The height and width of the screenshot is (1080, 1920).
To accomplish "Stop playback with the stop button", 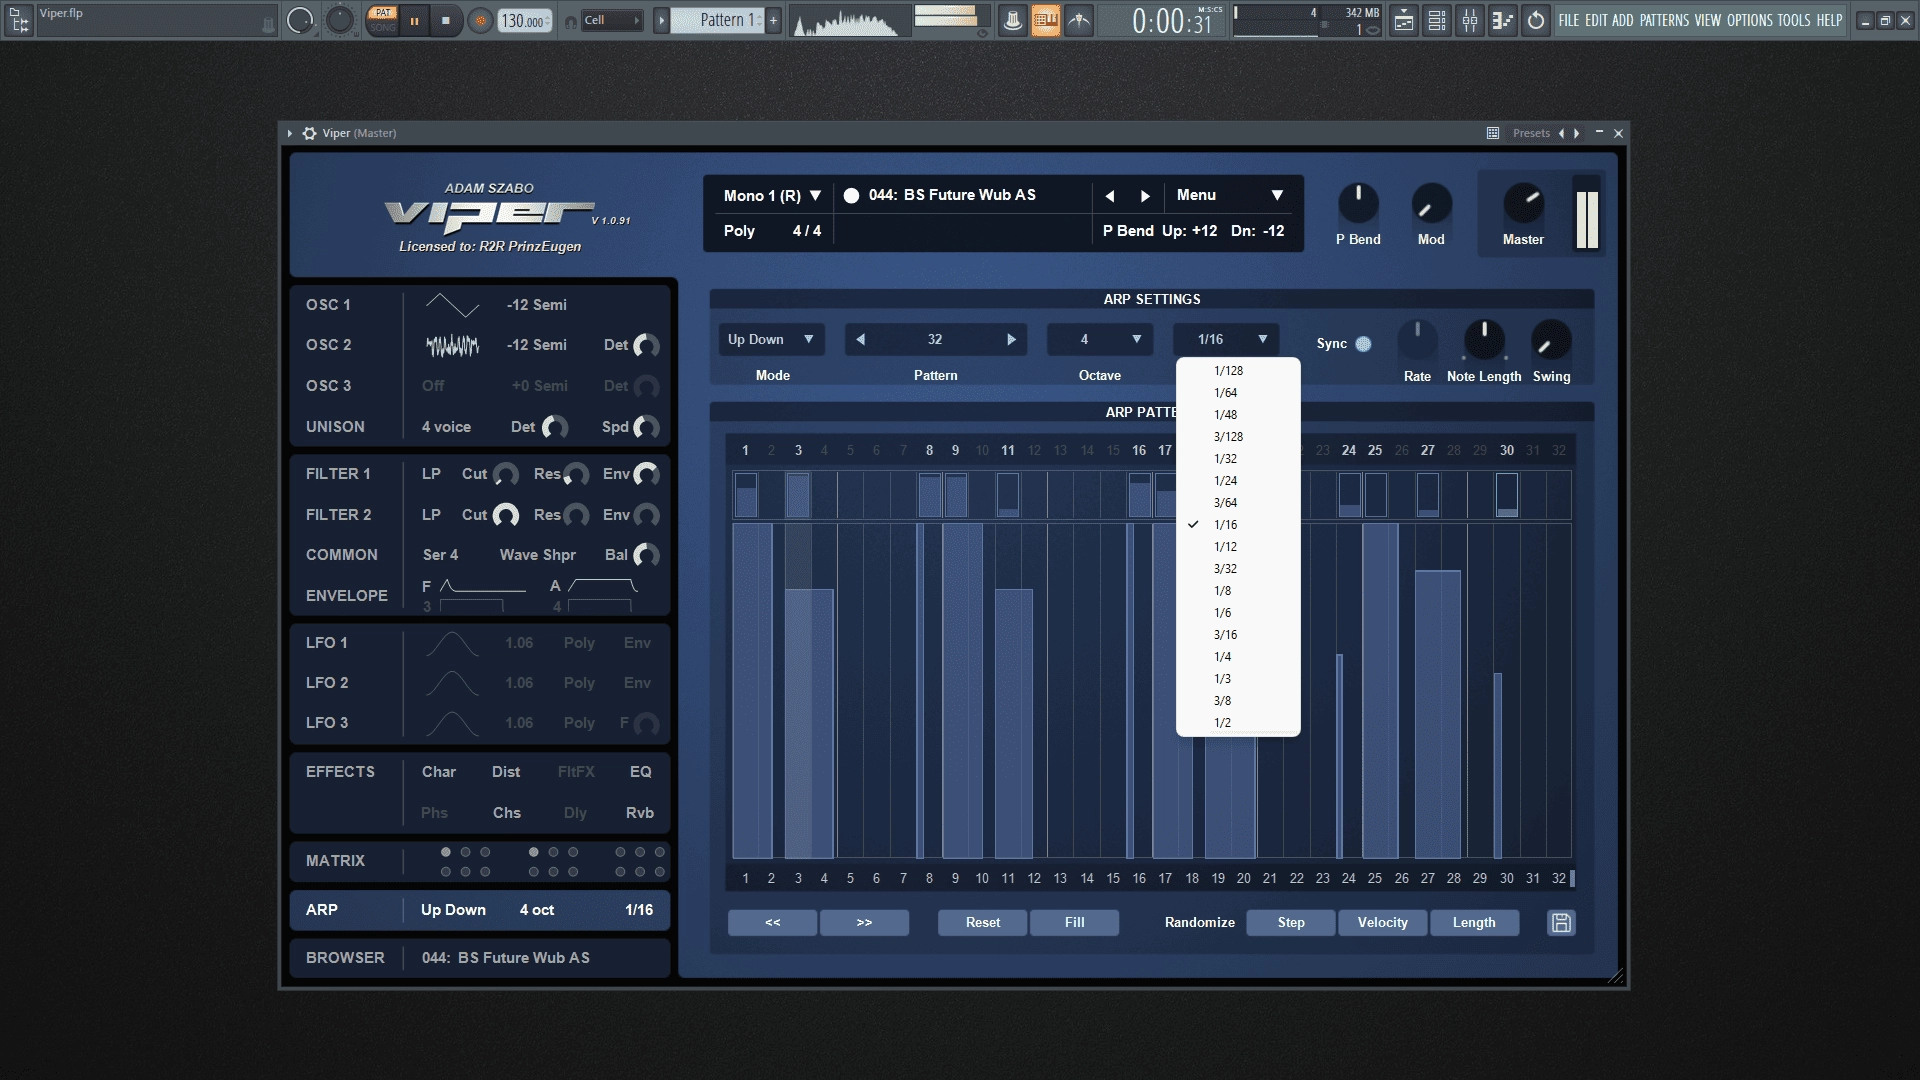I will point(446,20).
